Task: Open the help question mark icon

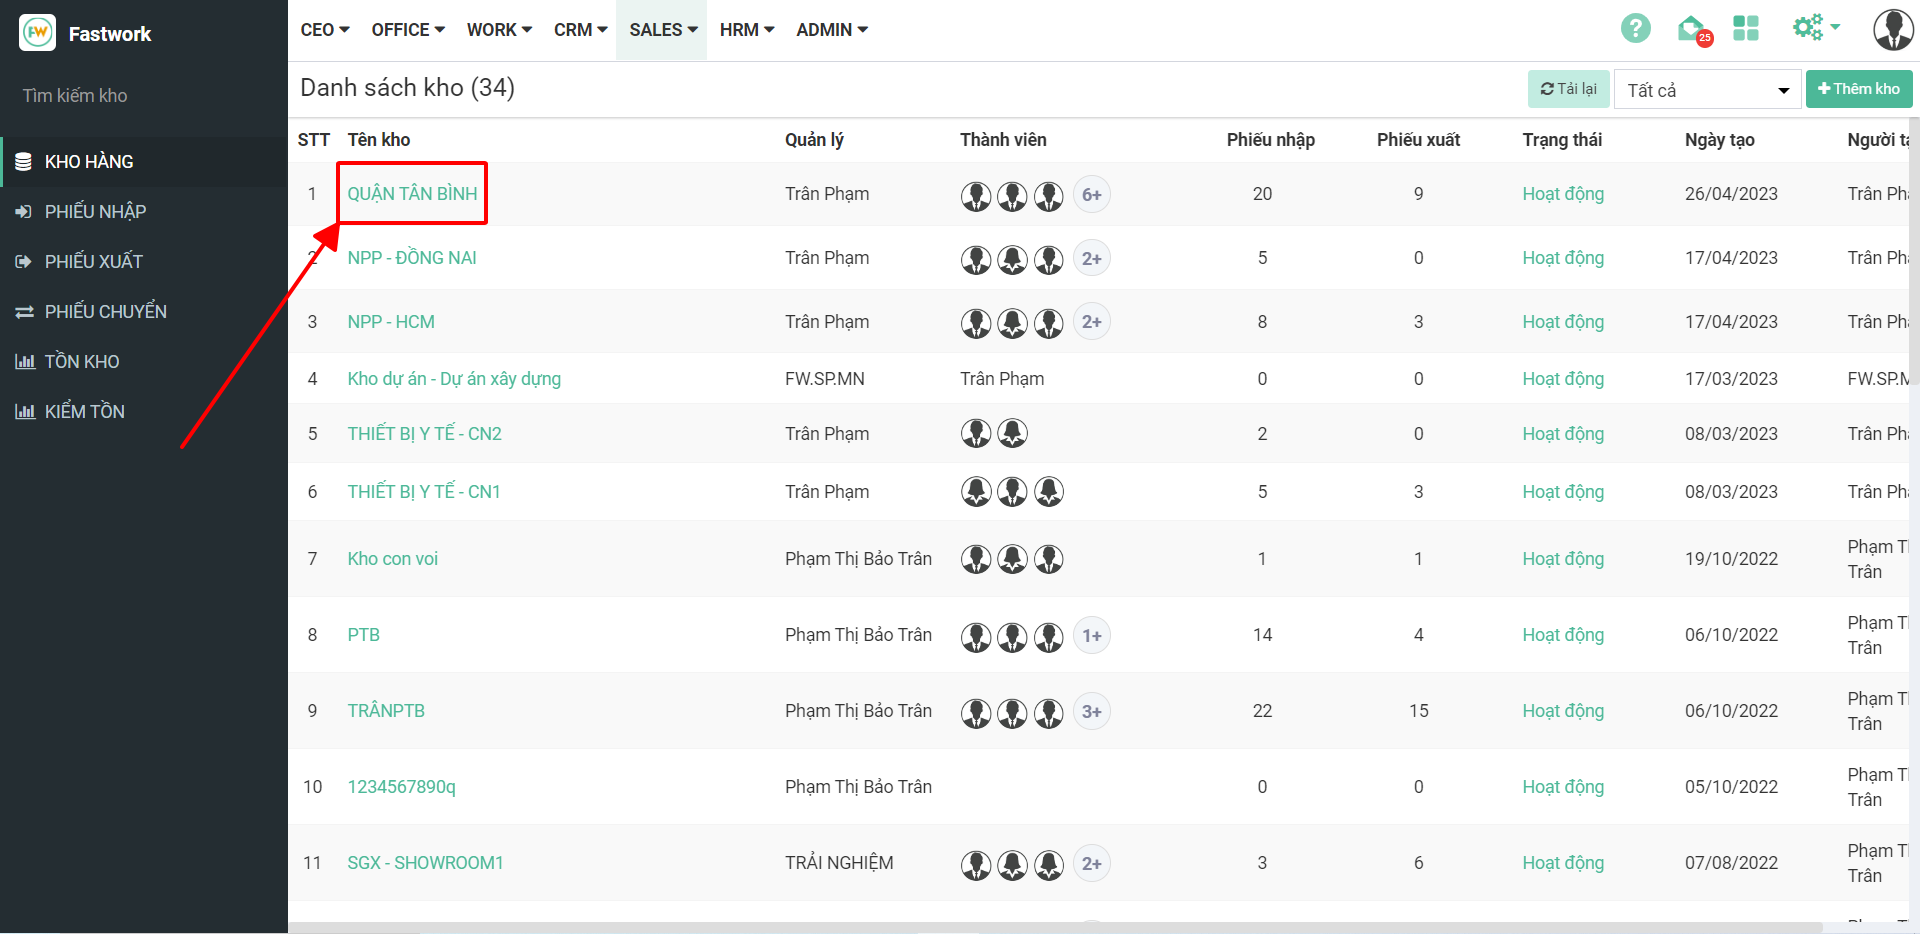Action: 1635,29
